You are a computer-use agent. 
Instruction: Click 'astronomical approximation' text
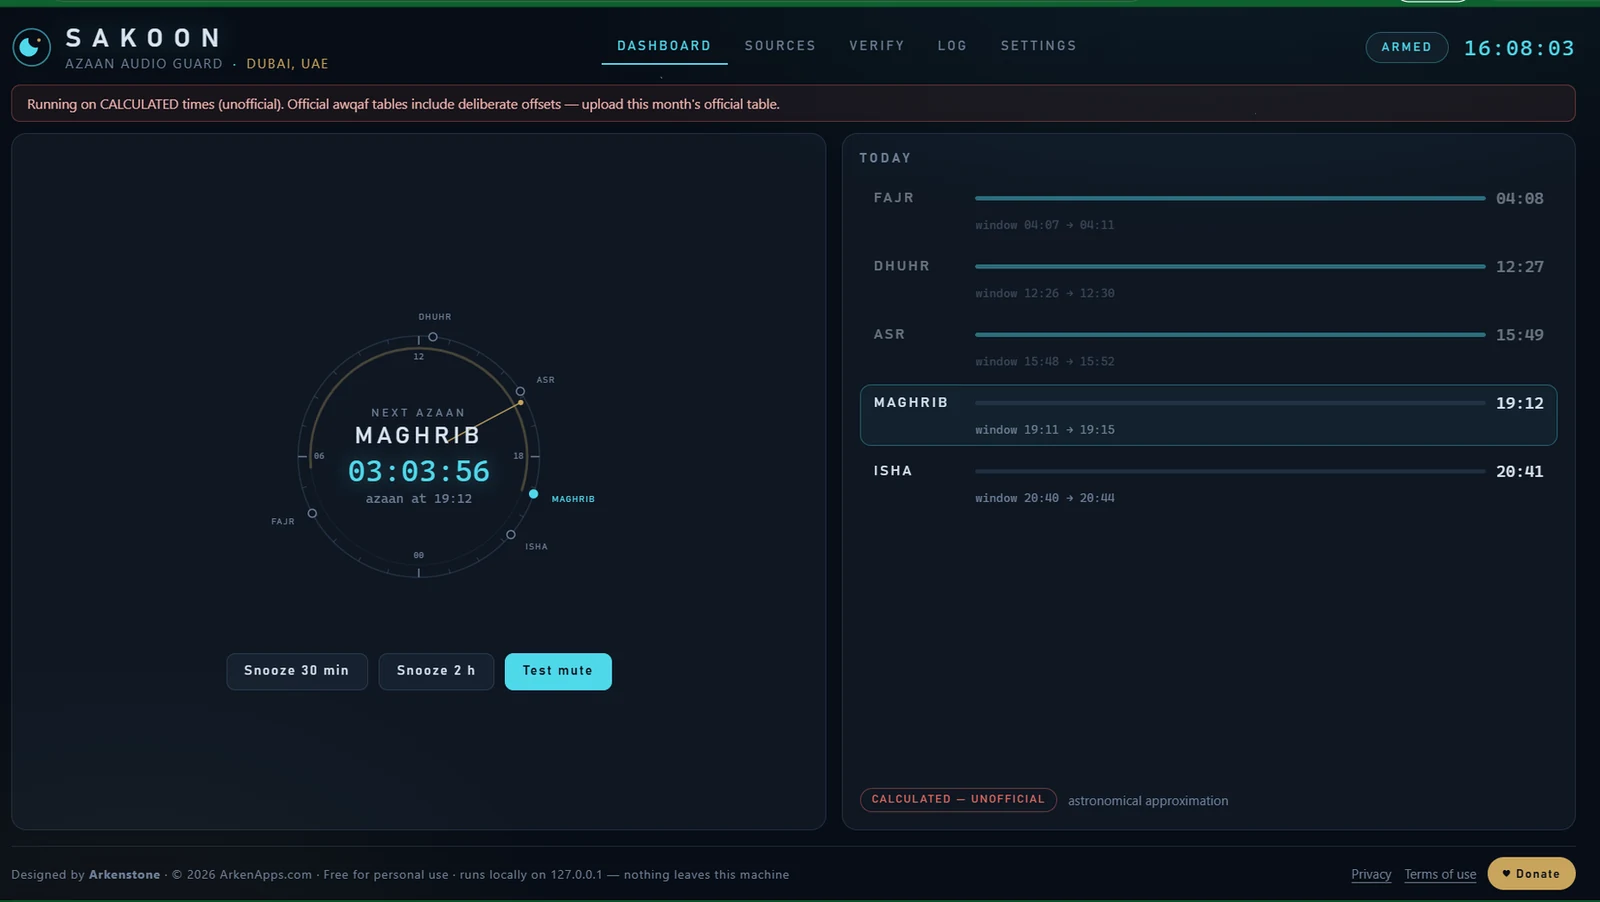[x=1148, y=801]
